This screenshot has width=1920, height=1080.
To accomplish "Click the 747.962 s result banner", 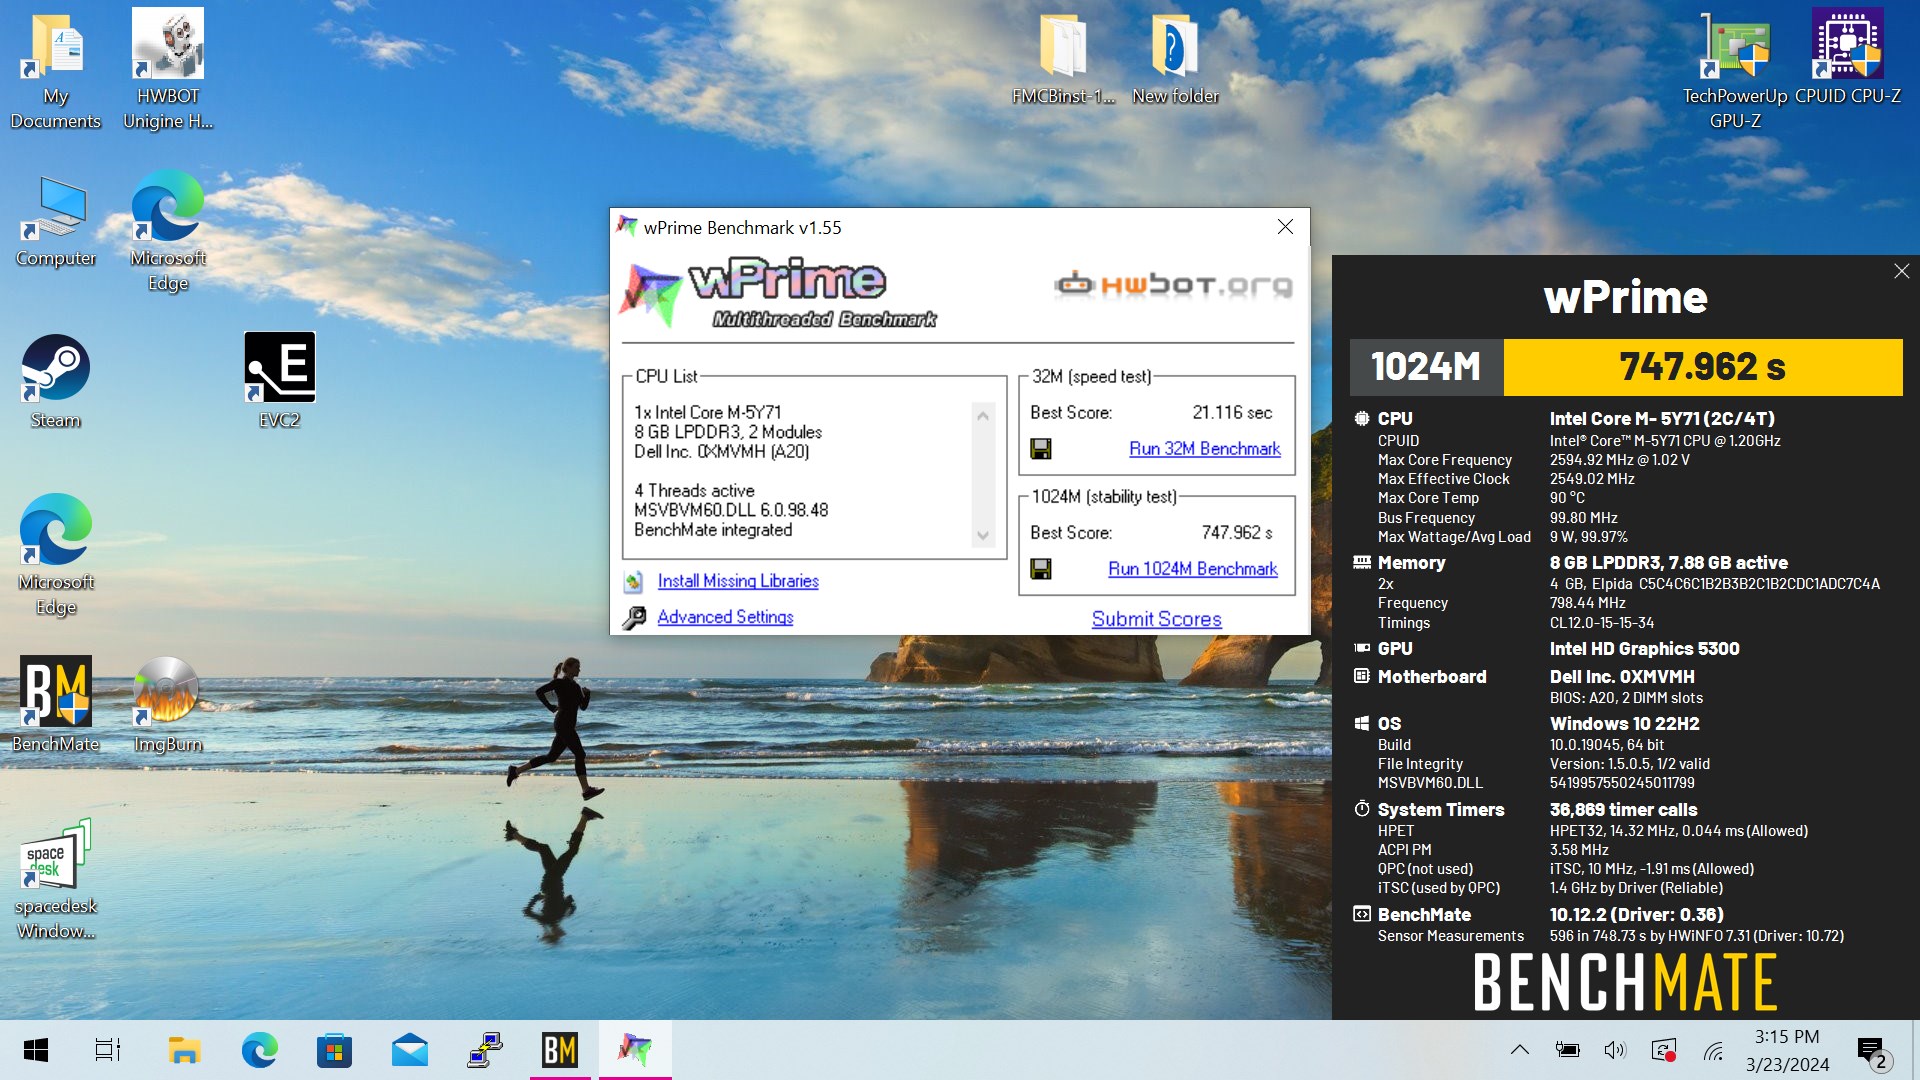I will tap(1703, 367).
